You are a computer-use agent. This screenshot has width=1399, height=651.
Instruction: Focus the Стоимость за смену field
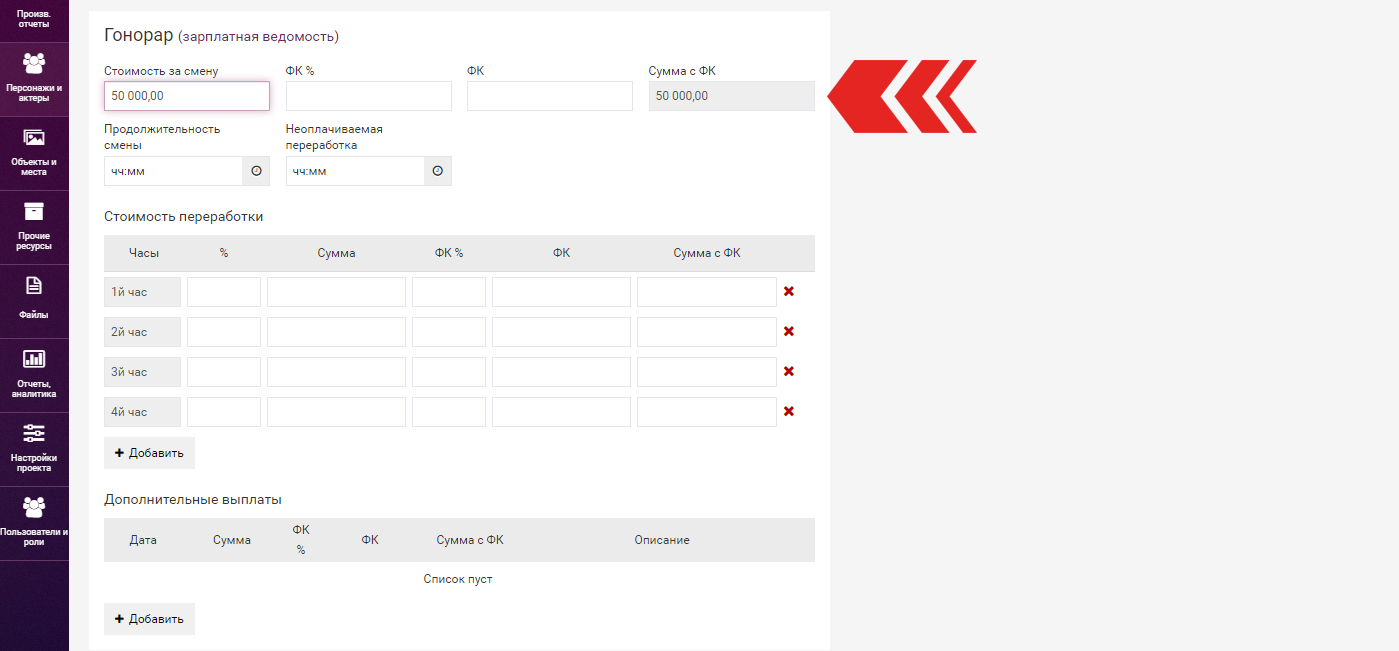coord(187,96)
